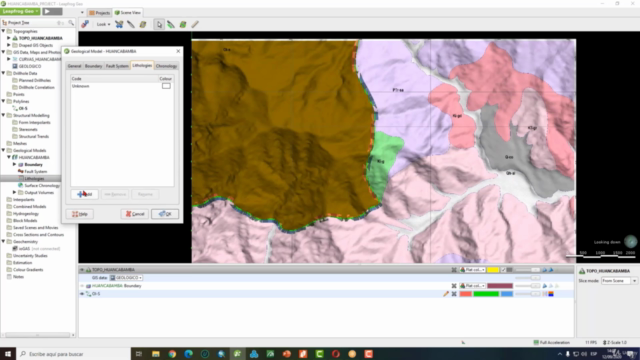This screenshot has width=640, height=360.
Task: Open Chrome from the taskbar
Action: pyautogui.click(x=172, y=354)
